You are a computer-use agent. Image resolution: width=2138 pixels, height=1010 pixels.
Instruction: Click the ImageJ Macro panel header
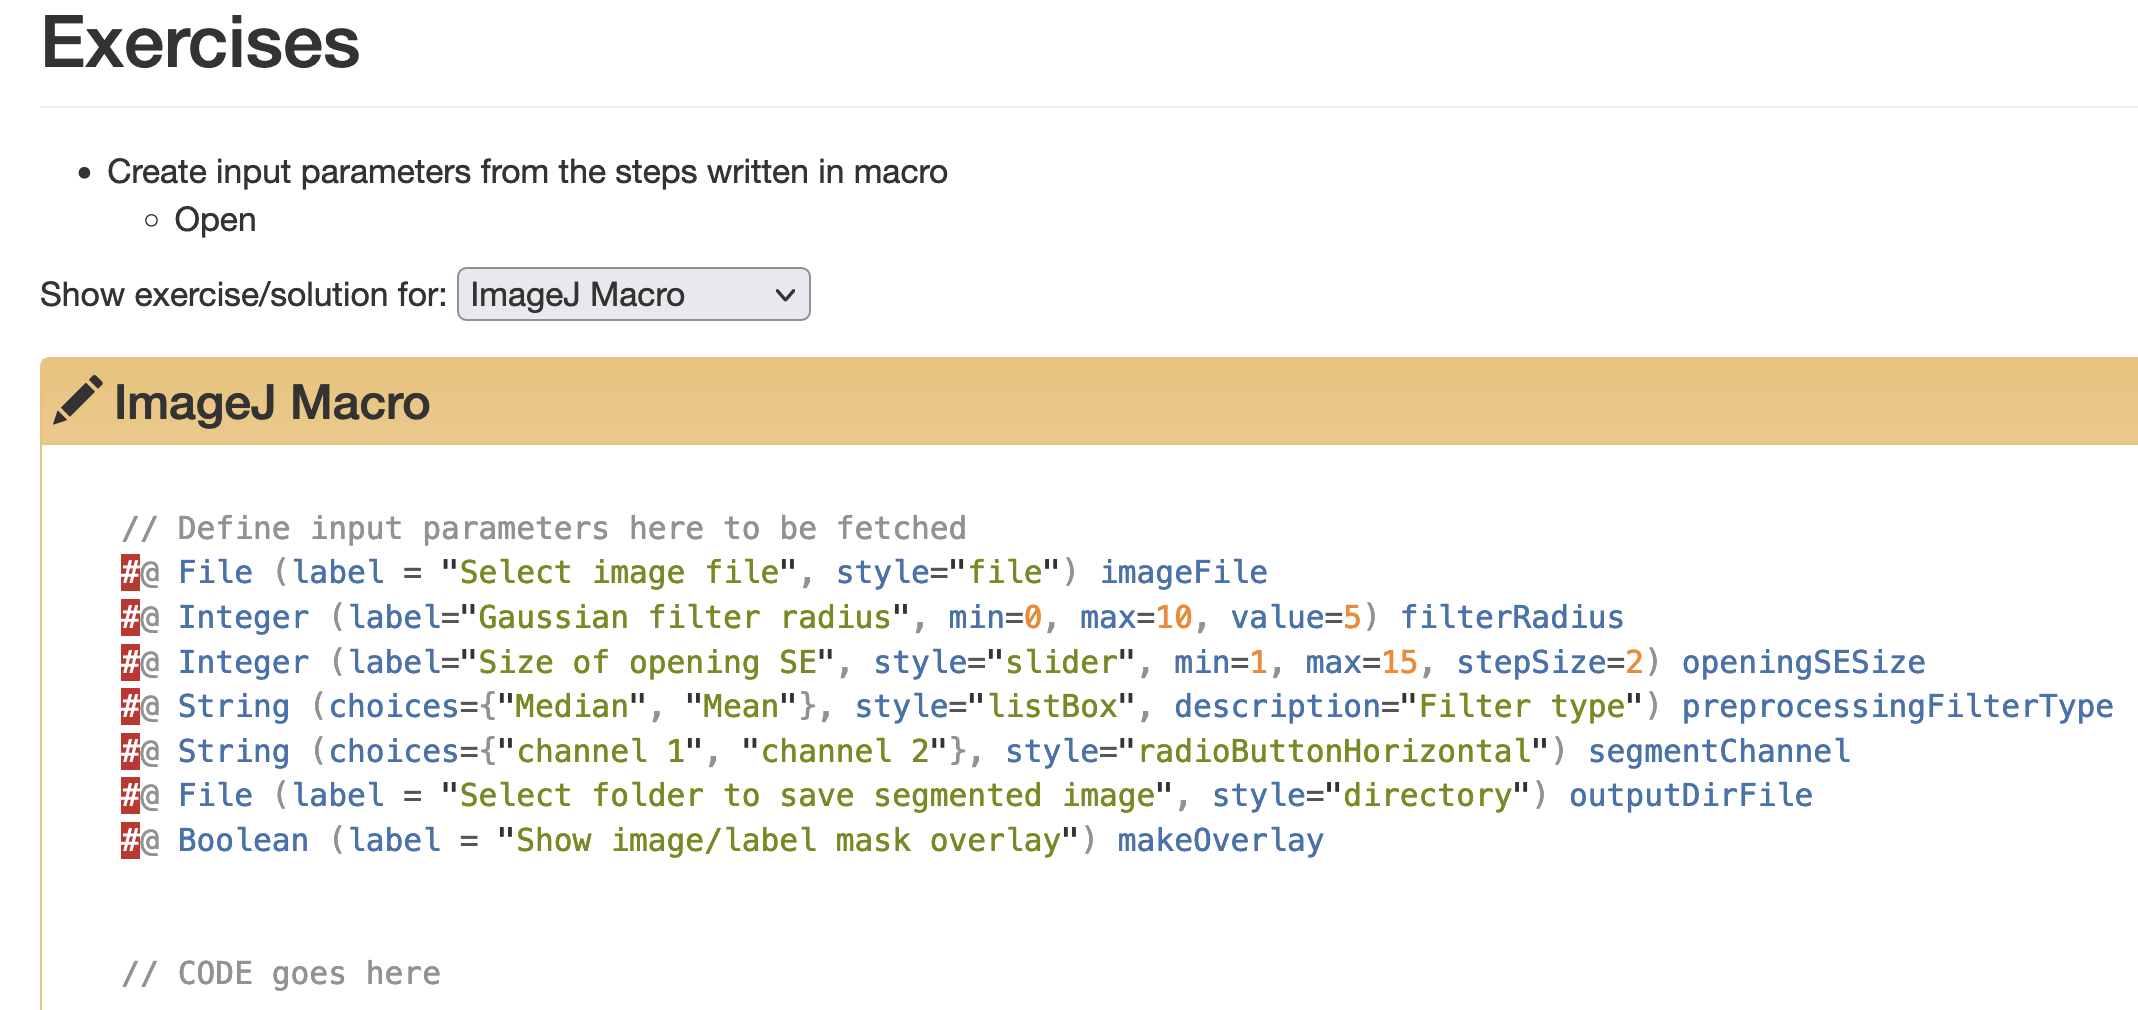pos(1089,401)
